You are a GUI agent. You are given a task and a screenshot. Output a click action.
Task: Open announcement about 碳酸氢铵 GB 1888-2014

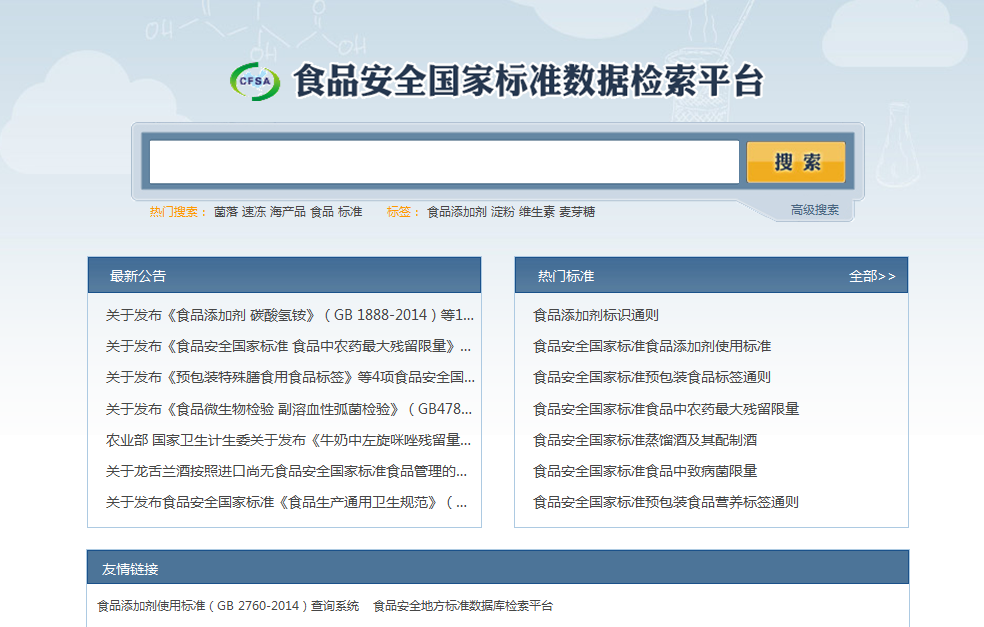pos(289,315)
